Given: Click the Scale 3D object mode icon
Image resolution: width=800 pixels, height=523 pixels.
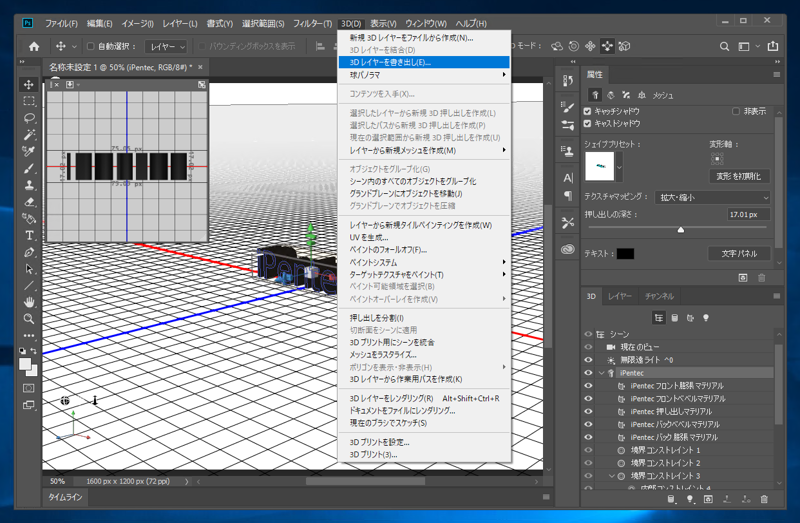Looking at the screenshot, I should [624, 46].
